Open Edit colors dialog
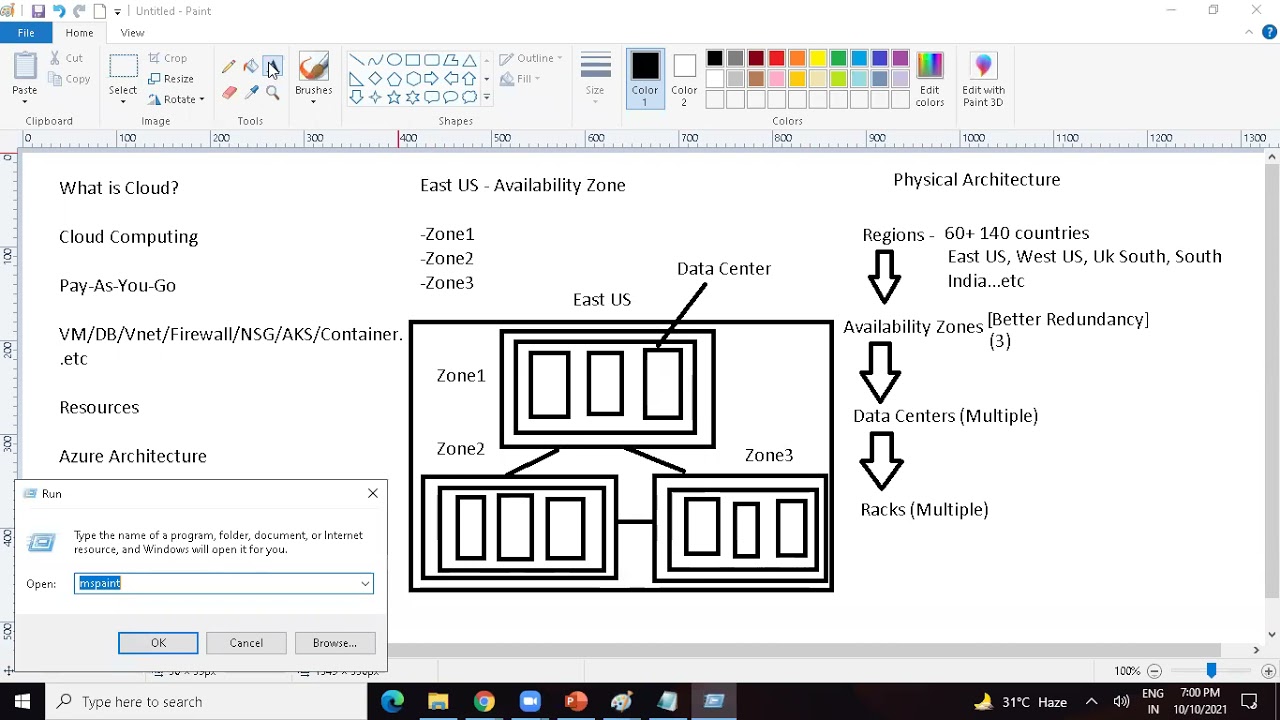1280x720 pixels. pos(930,79)
